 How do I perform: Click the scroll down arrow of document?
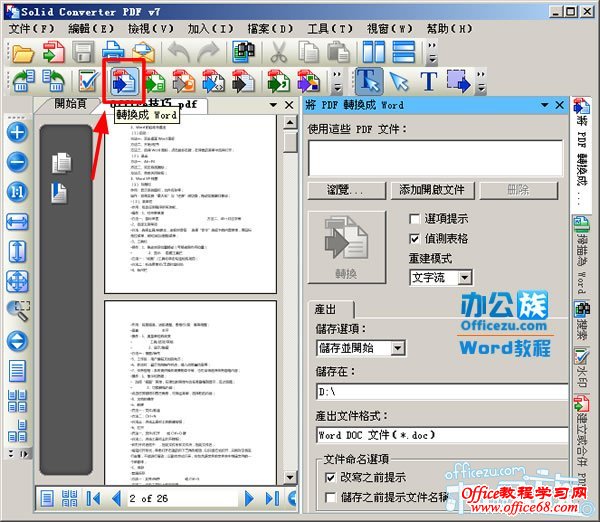[290, 477]
